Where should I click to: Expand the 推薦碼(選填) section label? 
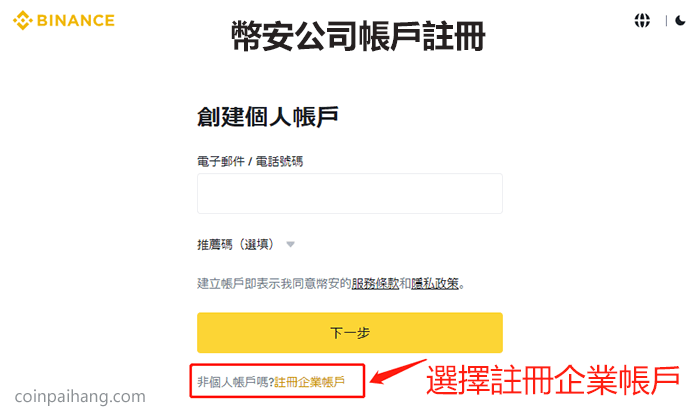pyautogui.click(x=236, y=244)
